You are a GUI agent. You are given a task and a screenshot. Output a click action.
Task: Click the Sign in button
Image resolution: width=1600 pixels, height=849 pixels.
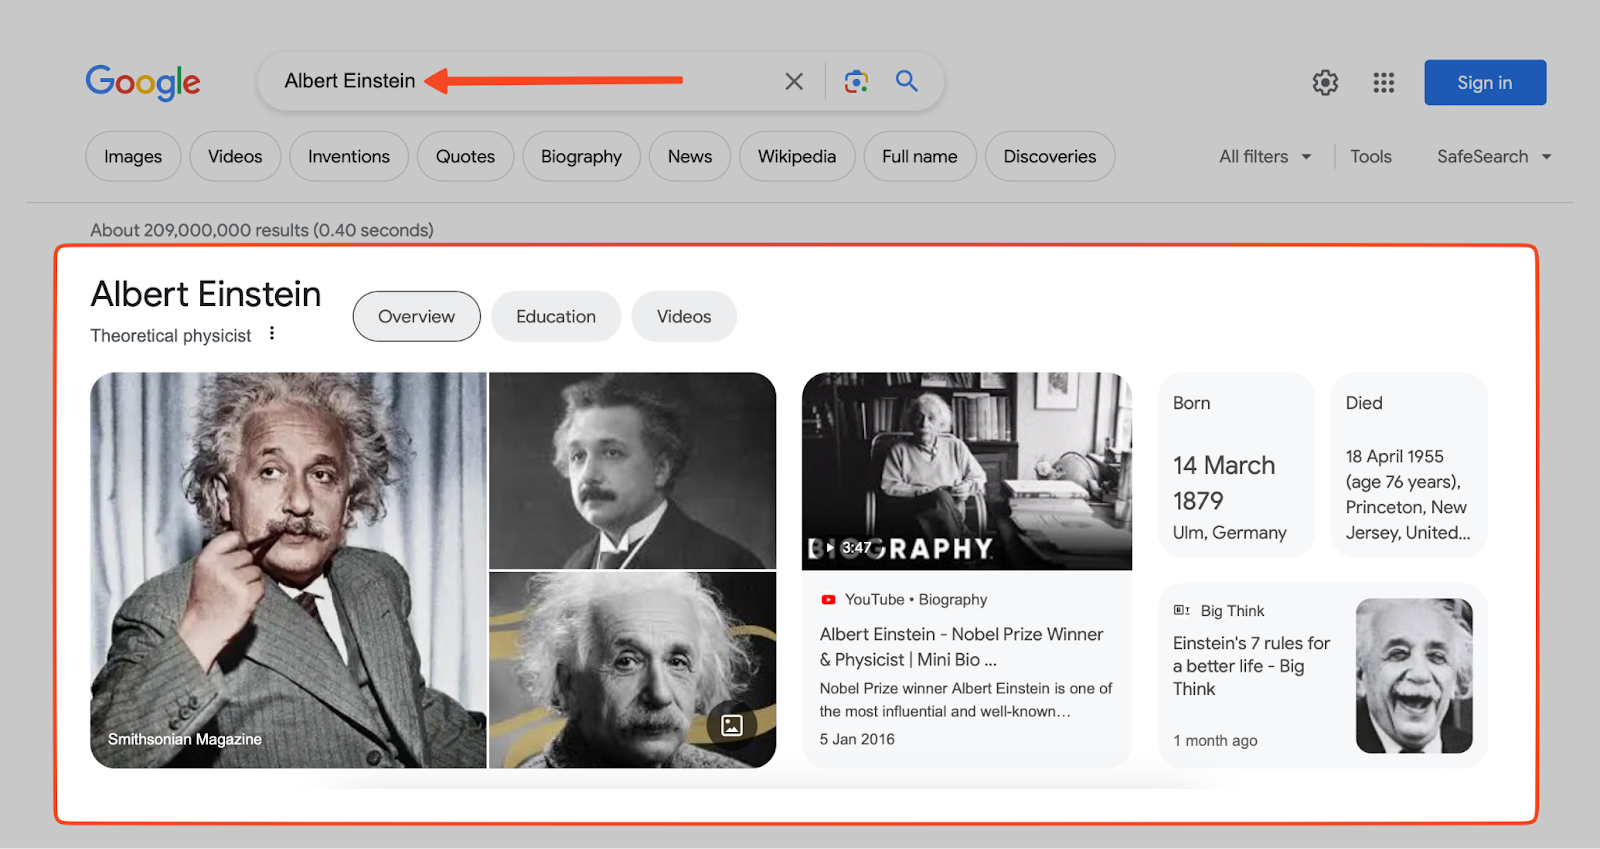click(x=1485, y=83)
